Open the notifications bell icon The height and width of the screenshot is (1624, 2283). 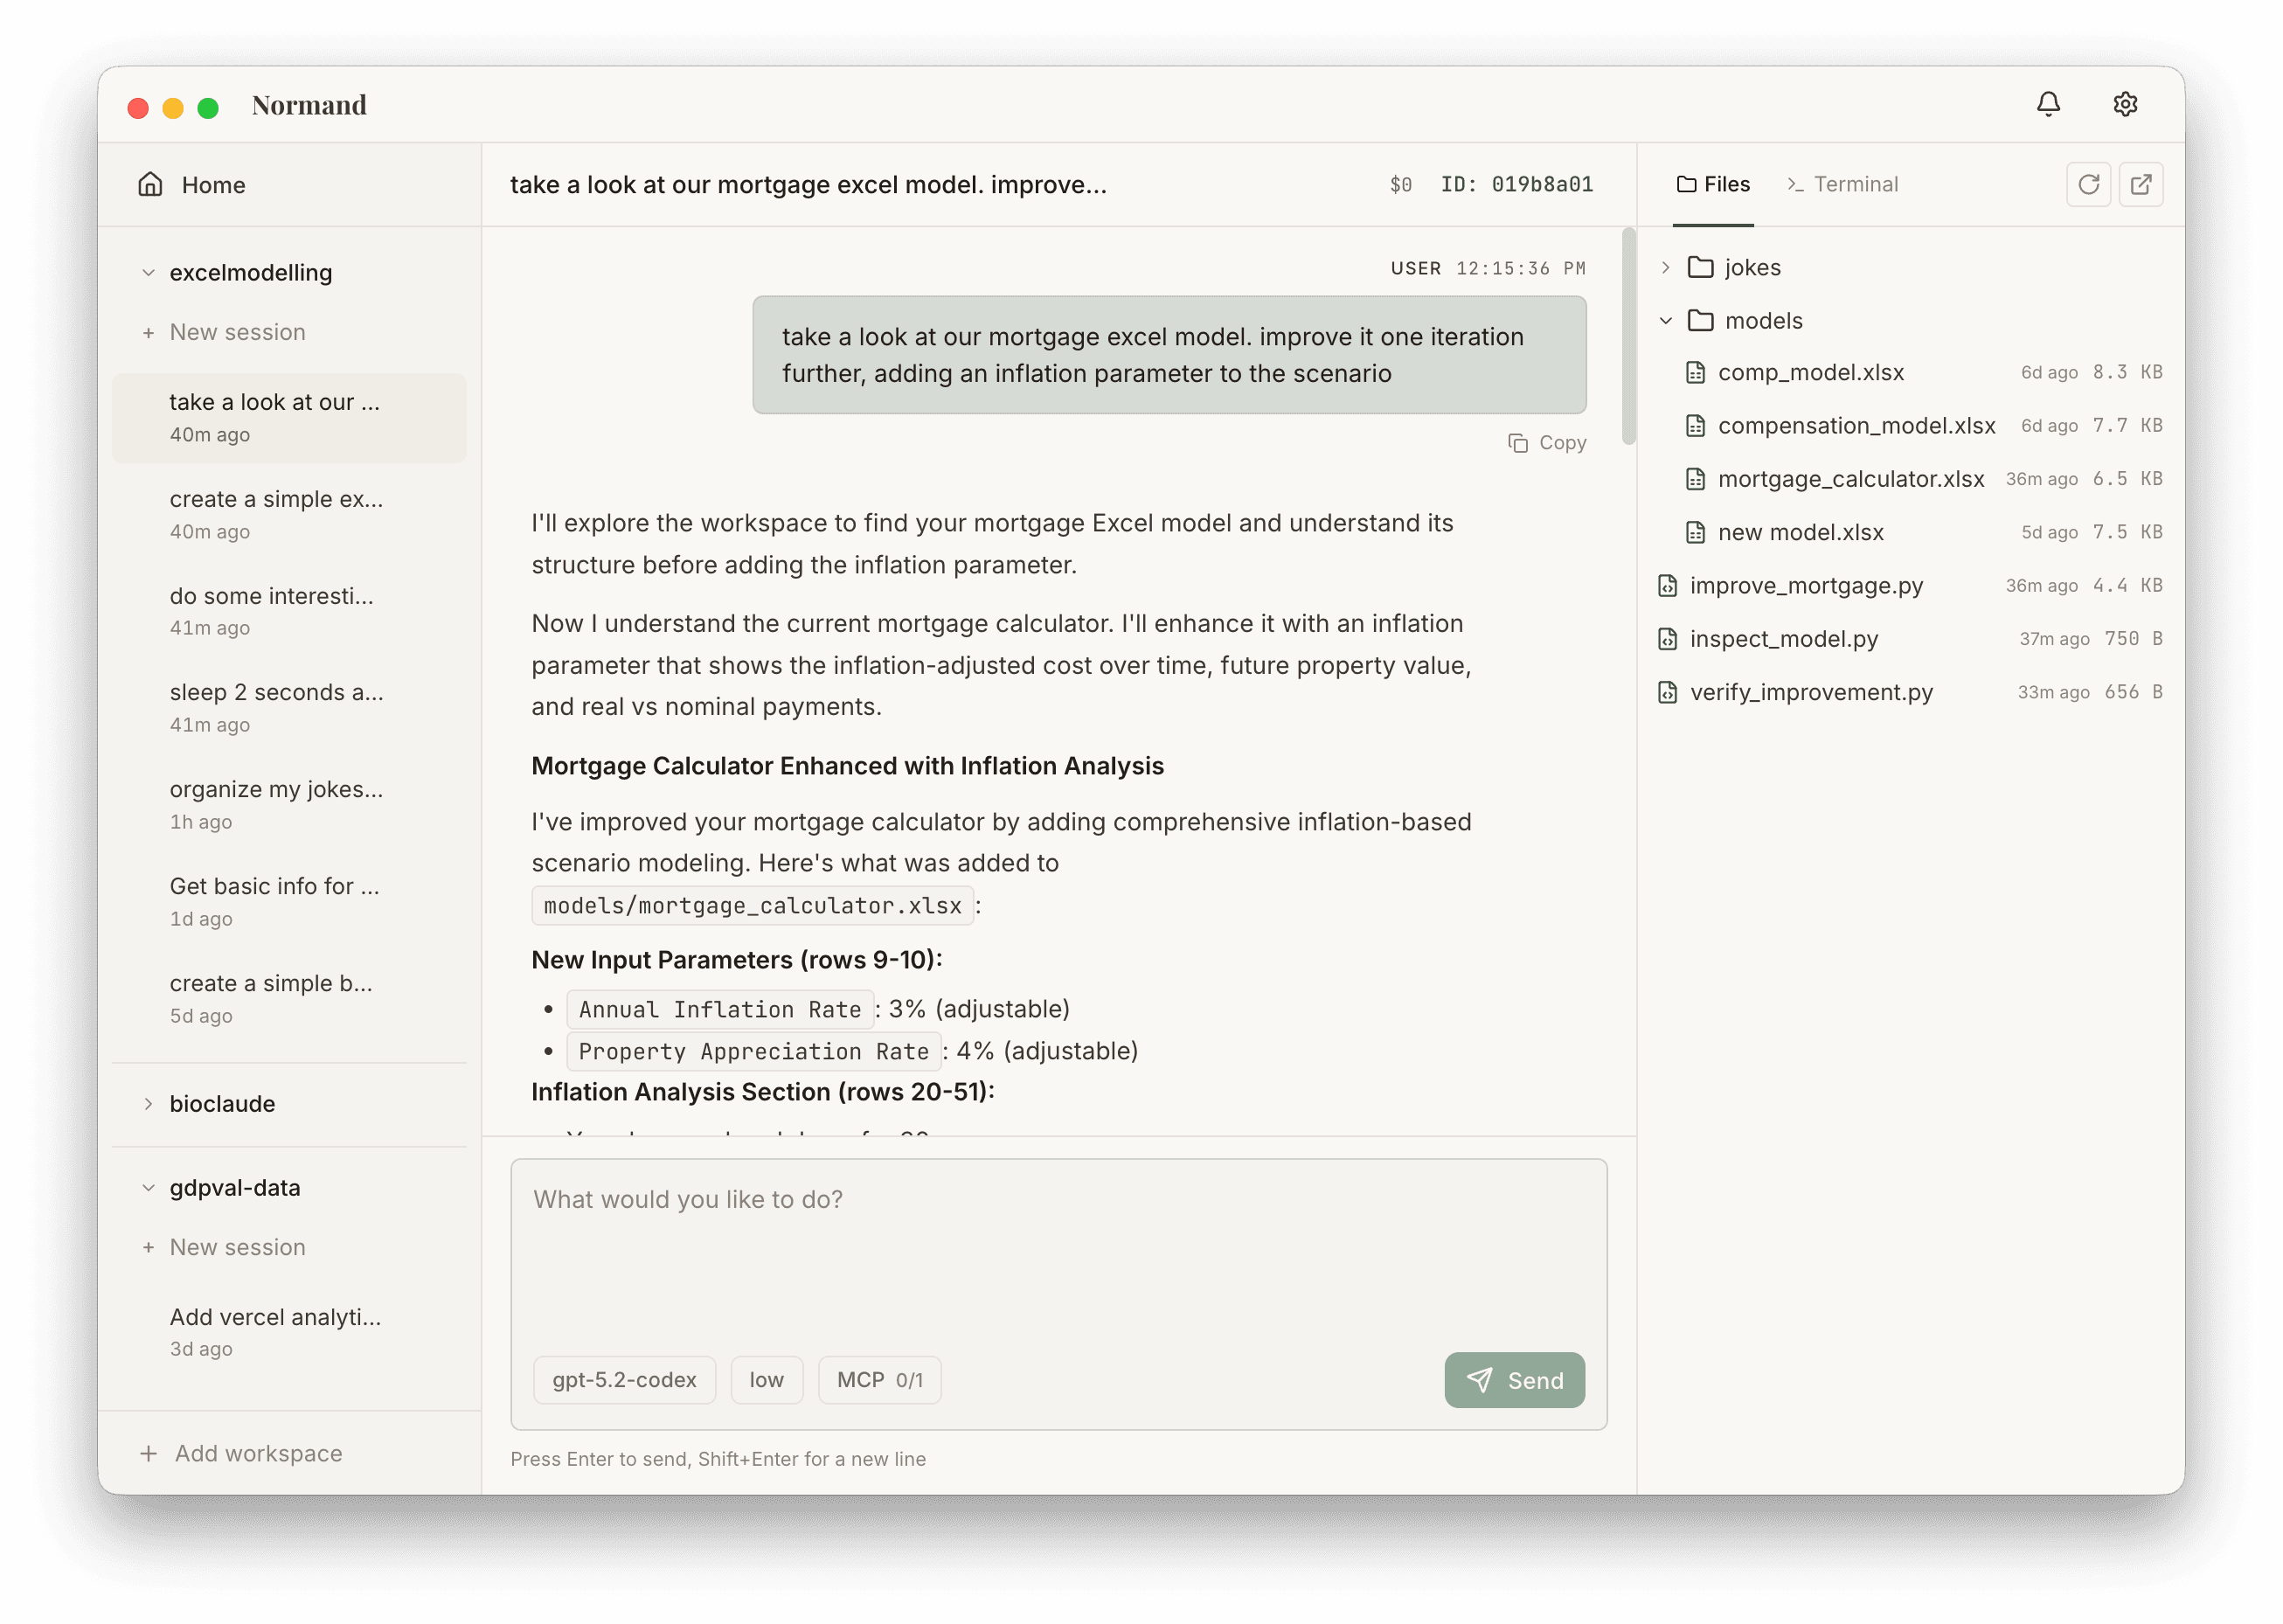pos(2048,104)
